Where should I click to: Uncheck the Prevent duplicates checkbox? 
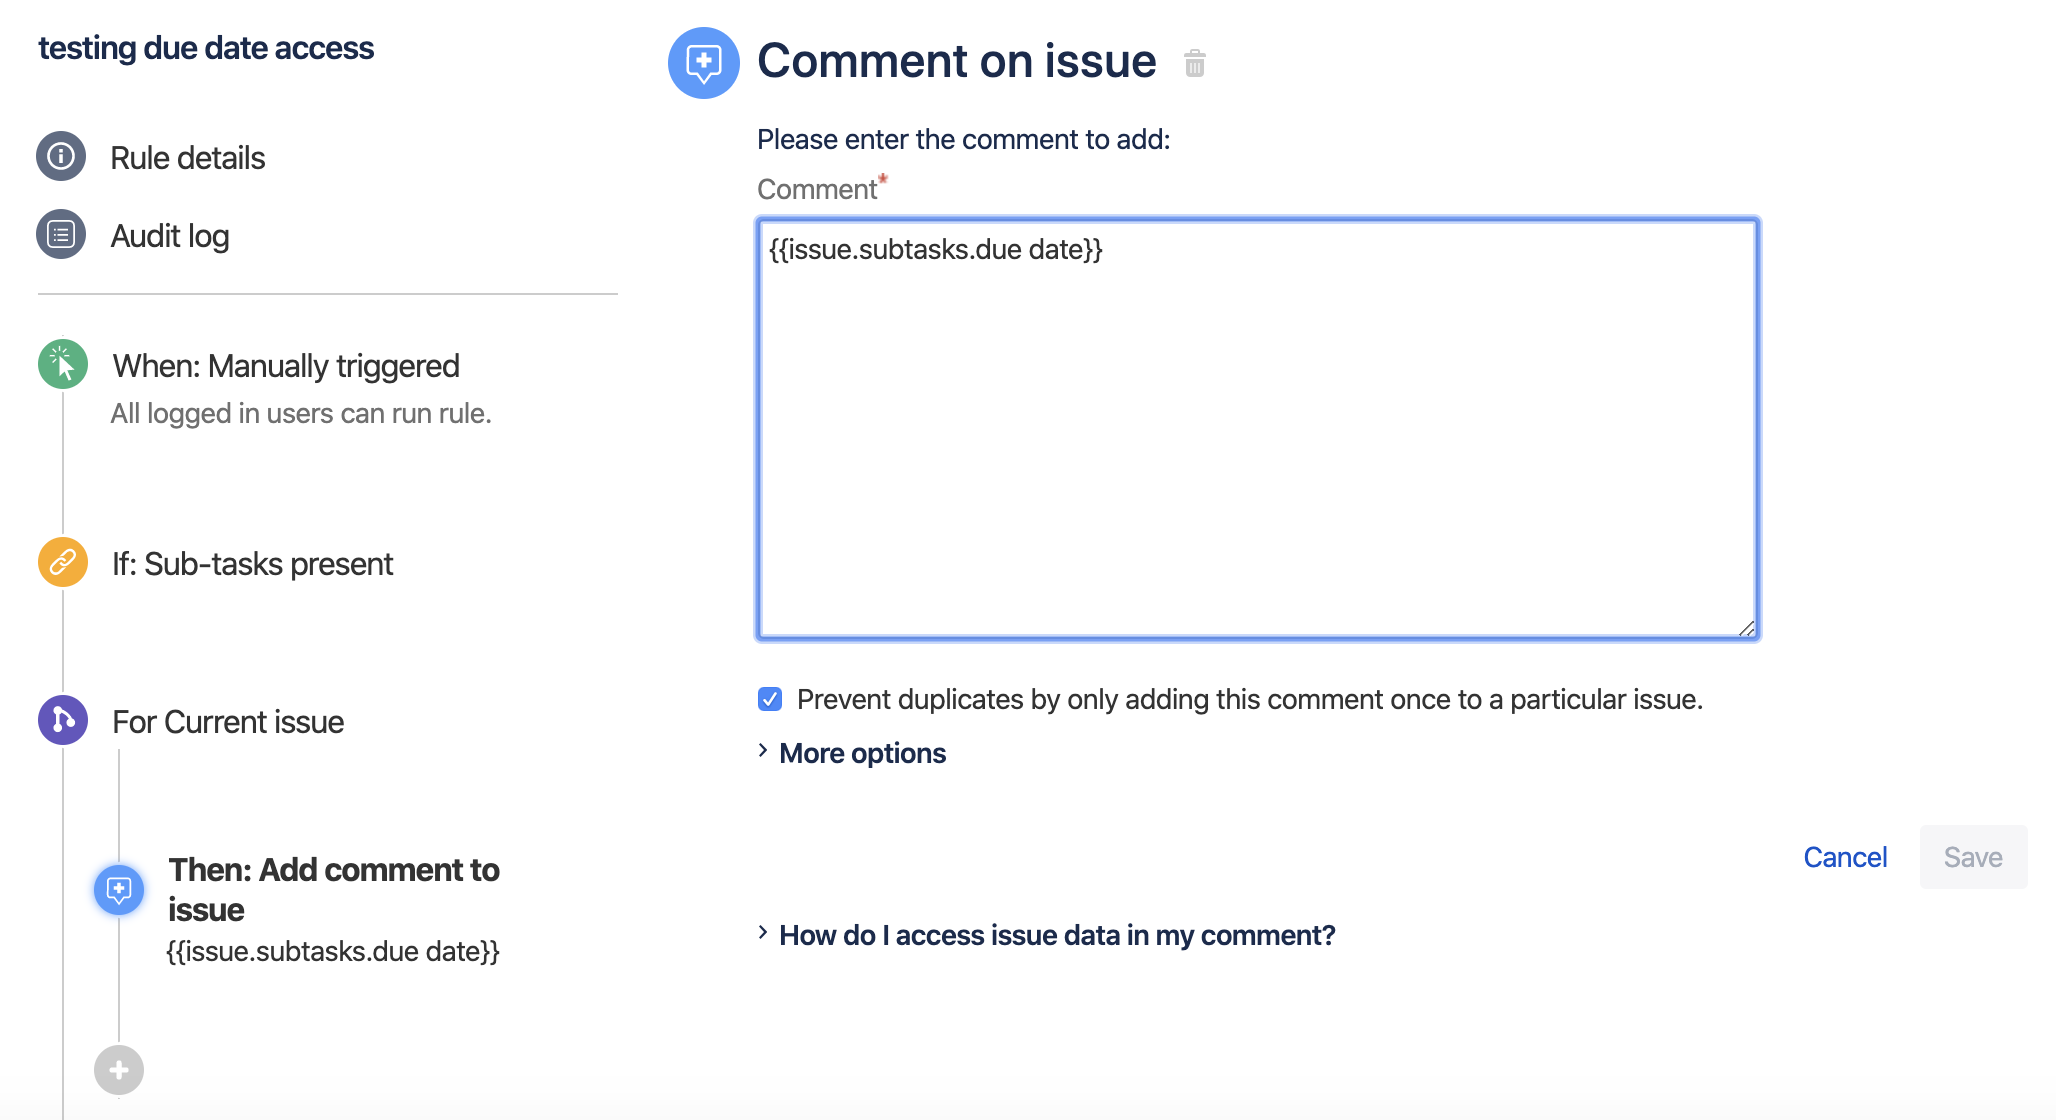[770, 699]
